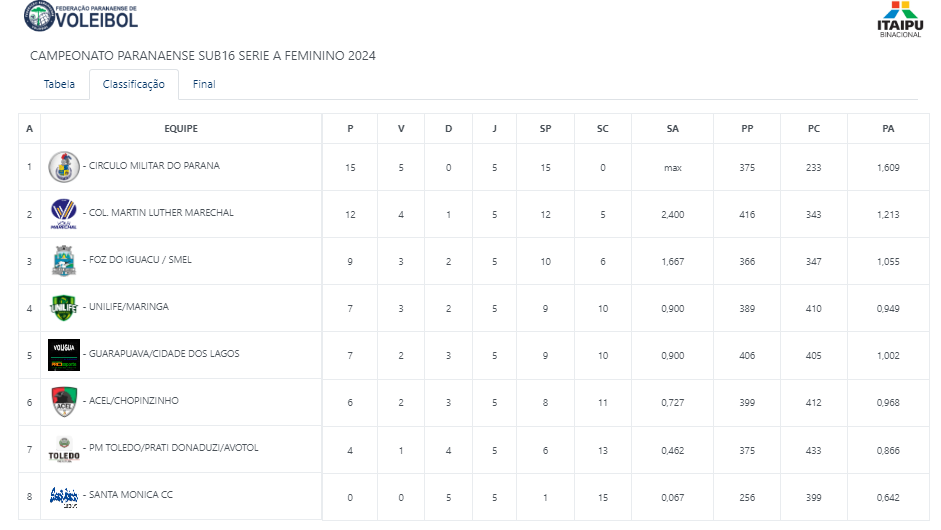Image resolution: width=941 pixels, height=530 pixels.
Task: Click the PM Toledo team logo
Action: coord(64,449)
